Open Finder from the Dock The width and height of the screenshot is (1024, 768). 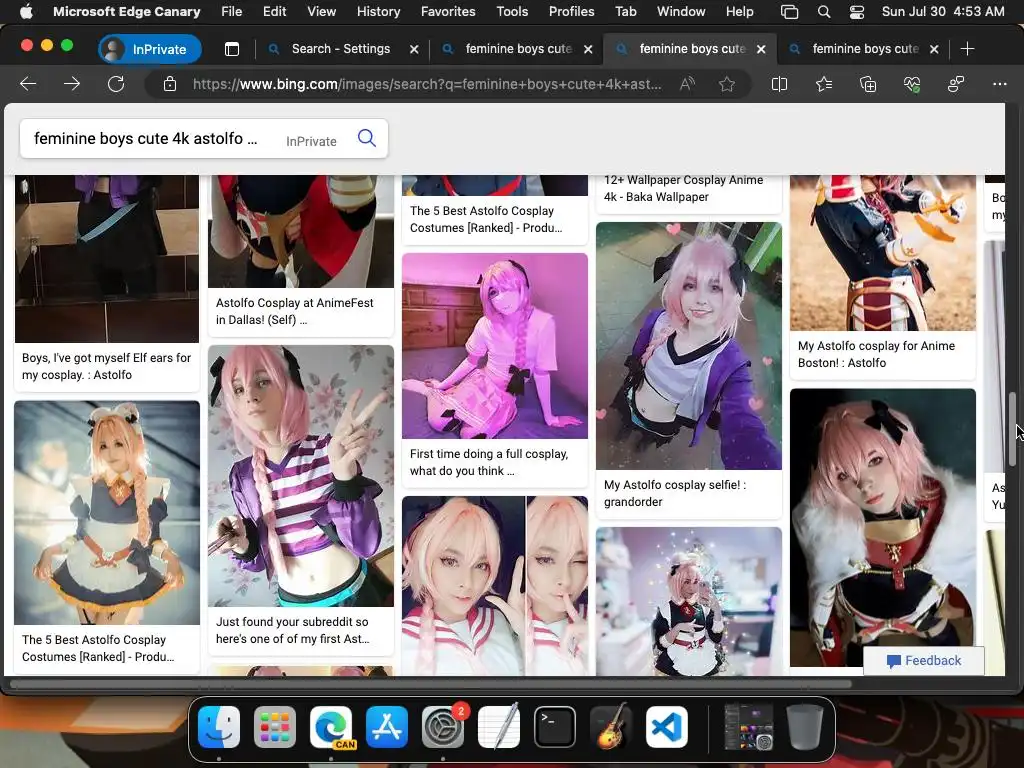click(x=219, y=726)
